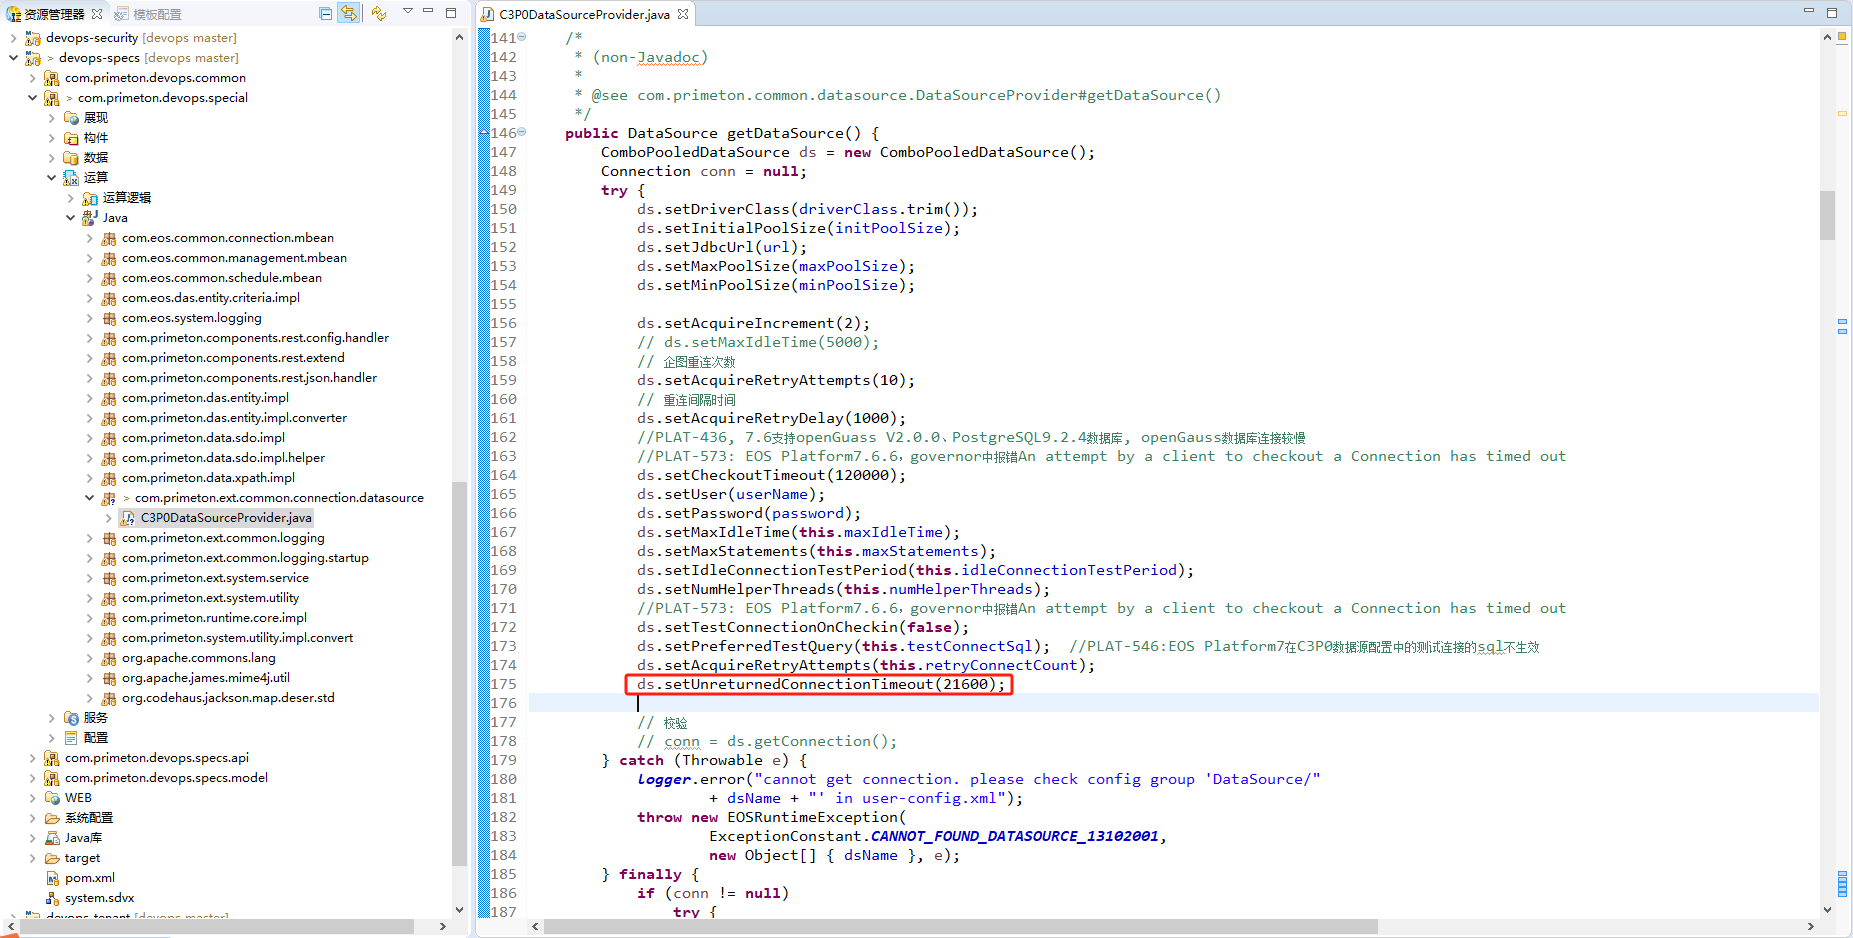Maximize the code editor pane
The height and width of the screenshot is (938, 1853).
[1832, 12]
